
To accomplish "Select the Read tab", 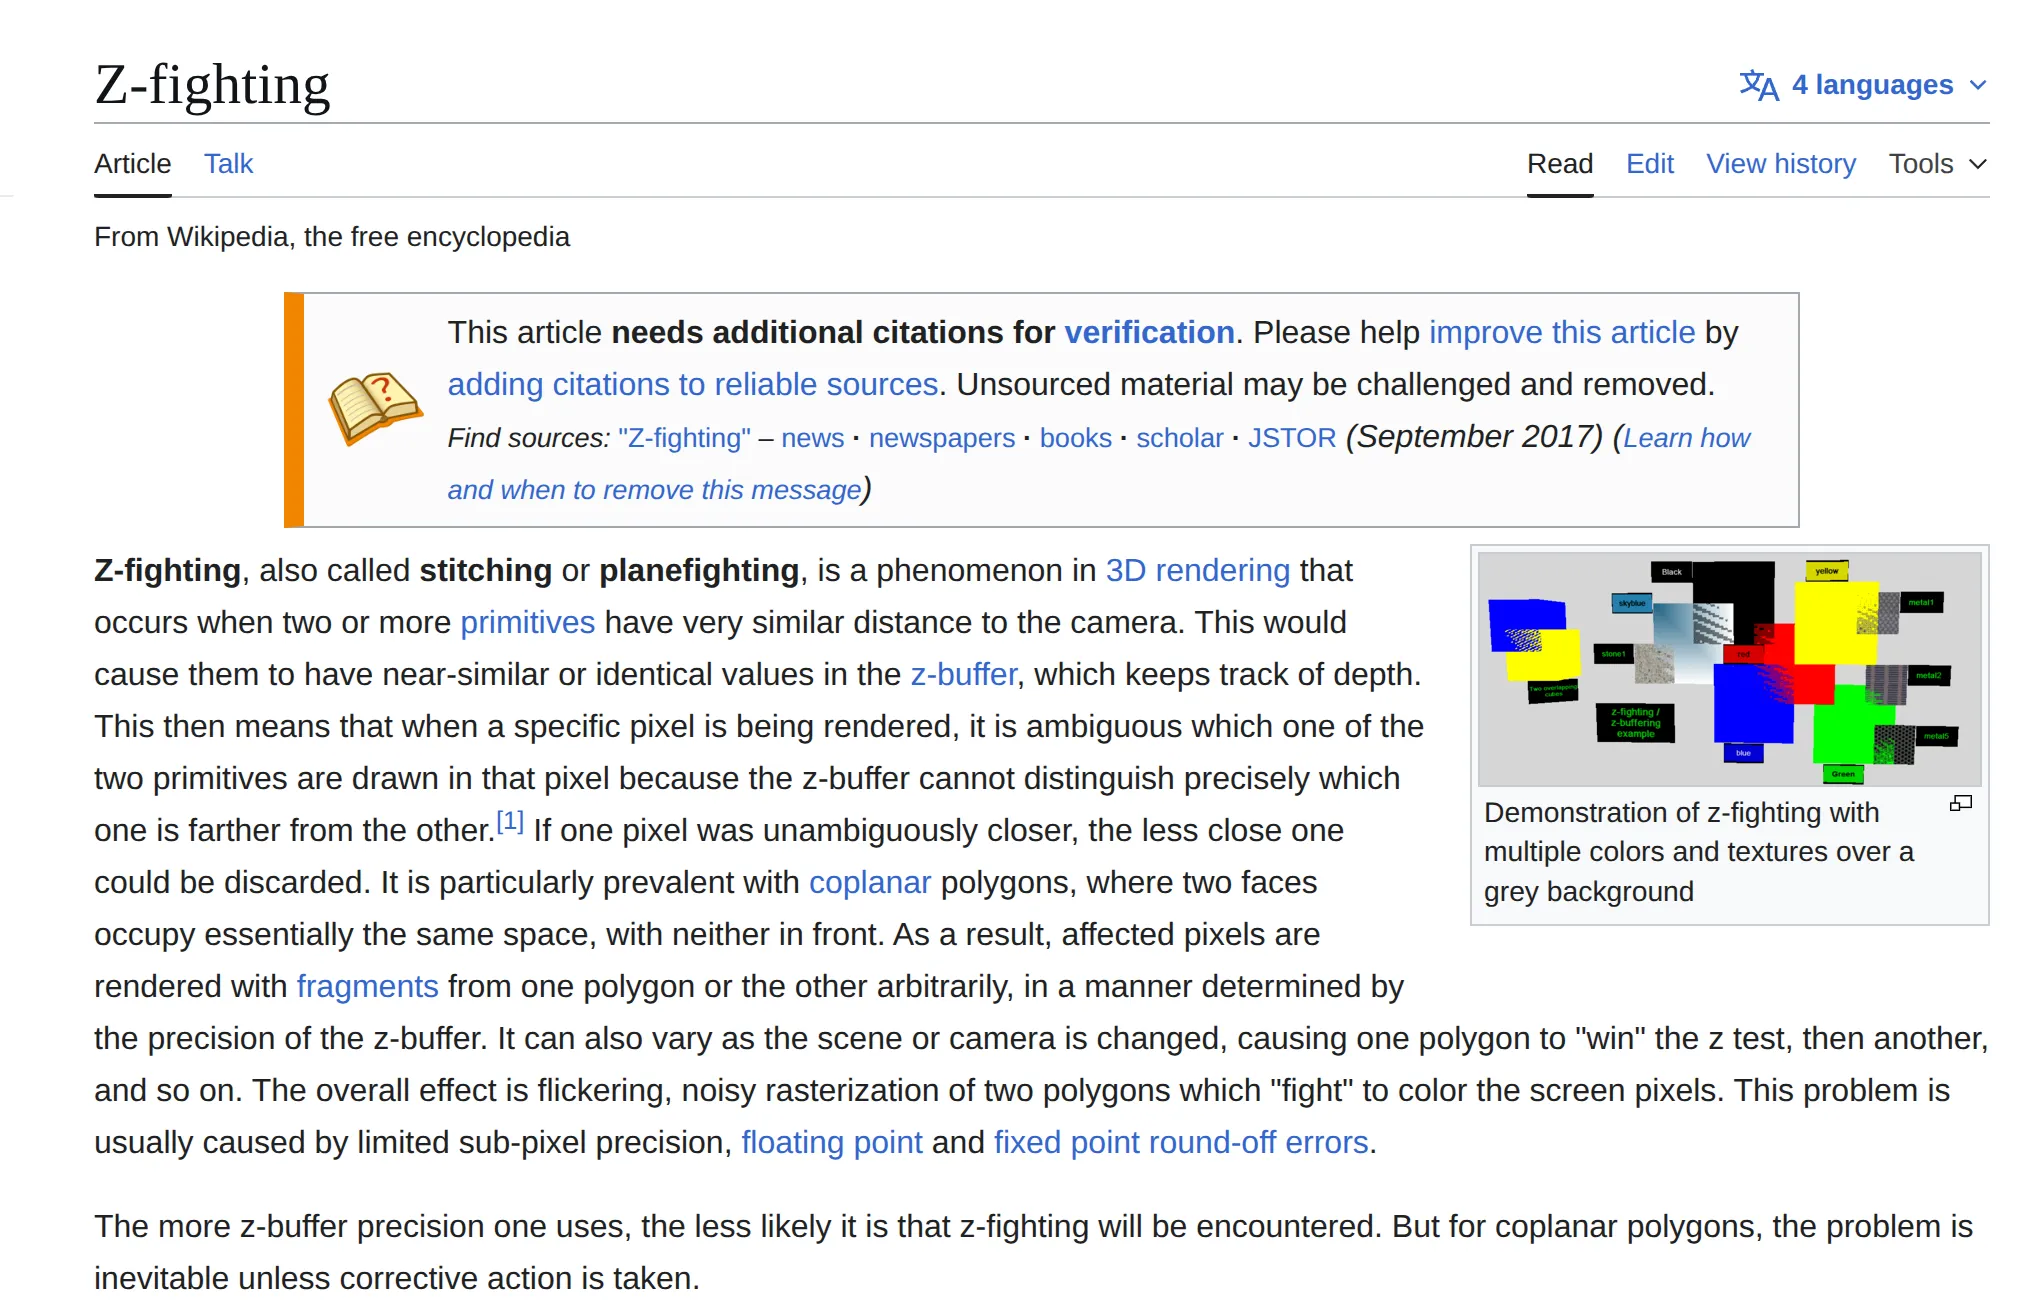I will point(1559,163).
